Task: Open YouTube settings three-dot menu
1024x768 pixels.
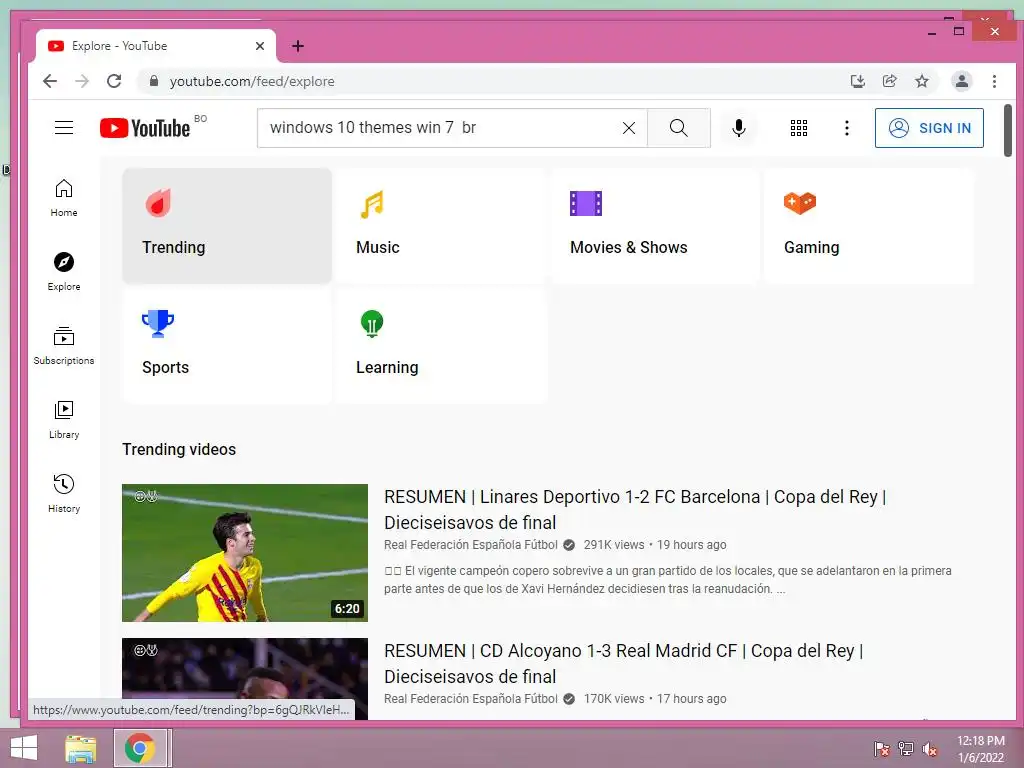Action: point(846,128)
